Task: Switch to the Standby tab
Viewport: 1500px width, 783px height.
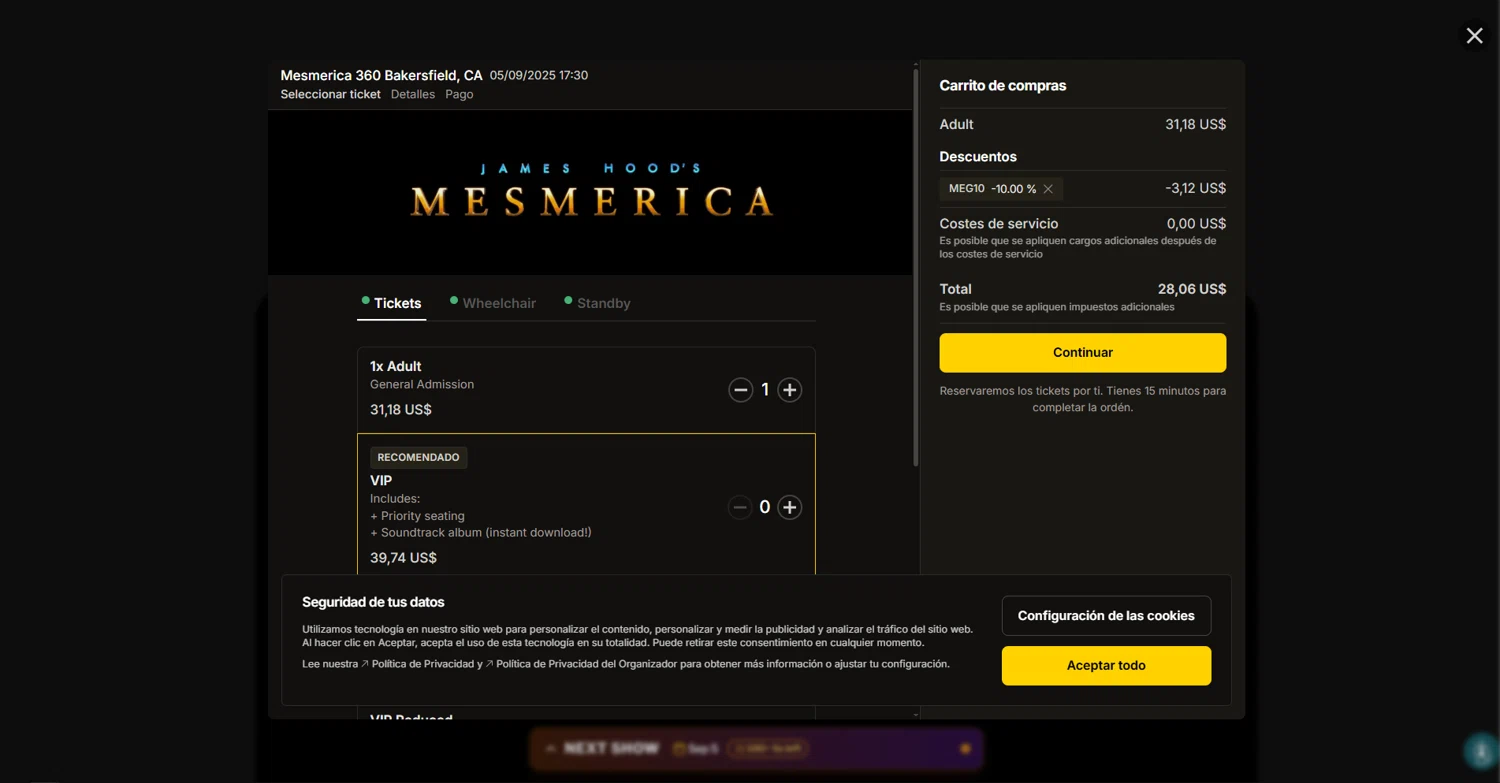Action: (597, 303)
